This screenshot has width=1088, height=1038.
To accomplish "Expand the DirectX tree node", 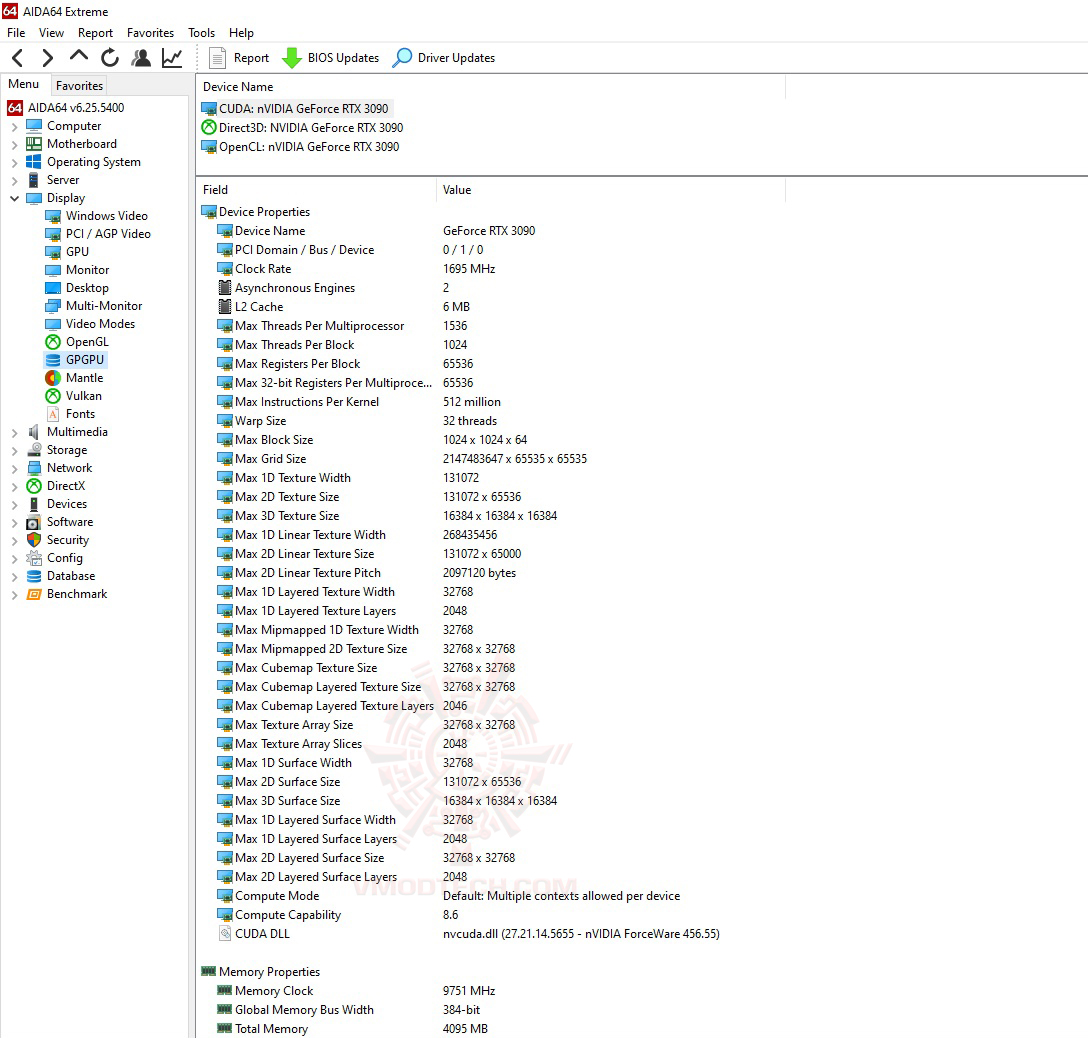I will (15, 486).
